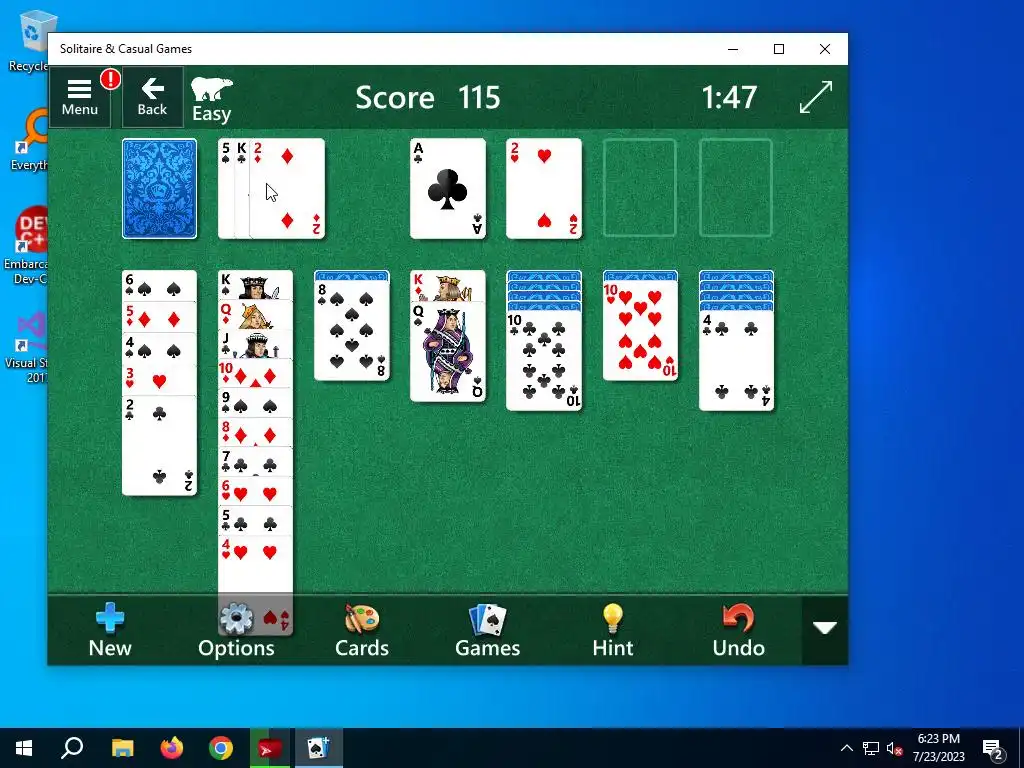
Task: Draw from the blue stock pile deck
Action: point(159,189)
